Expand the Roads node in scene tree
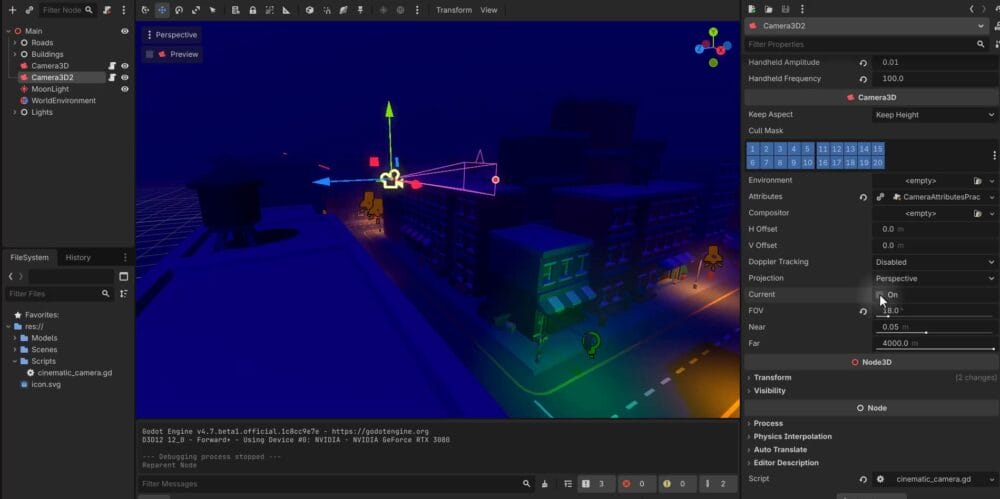The height and width of the screenshot is (499, 1000). (x=15, y=43)
